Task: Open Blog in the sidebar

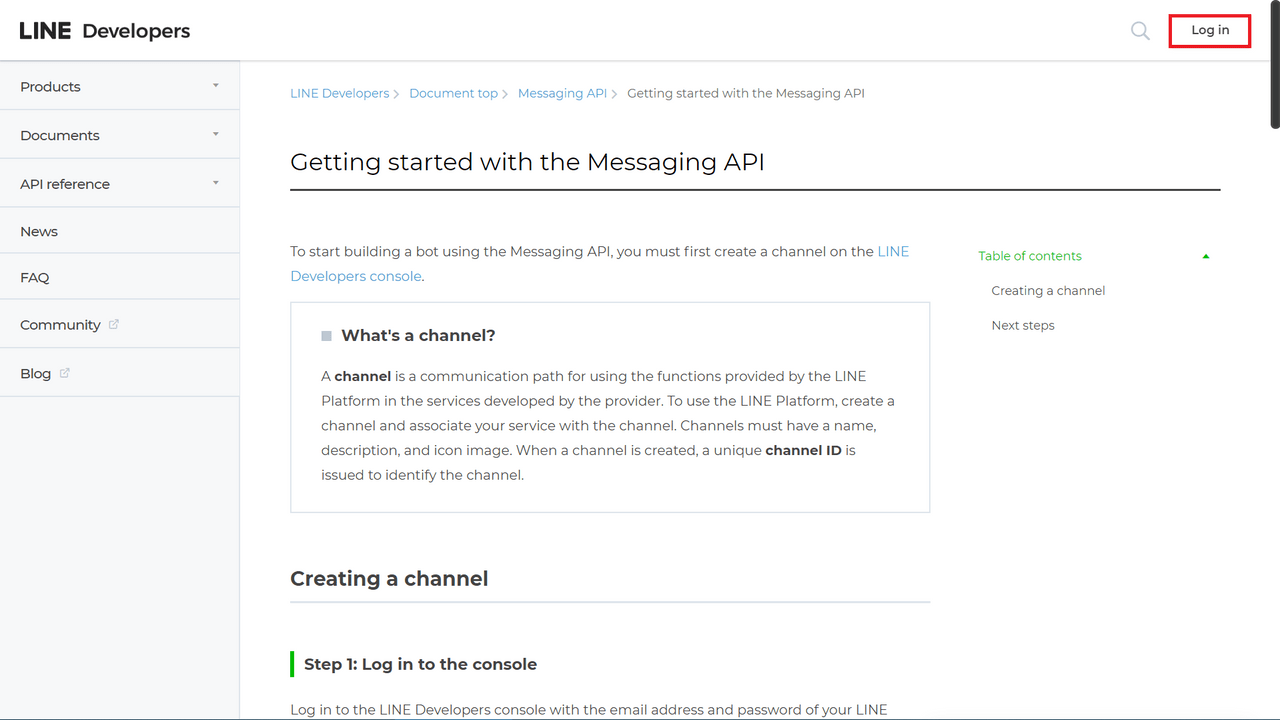Action: click(x=35, y=373)
